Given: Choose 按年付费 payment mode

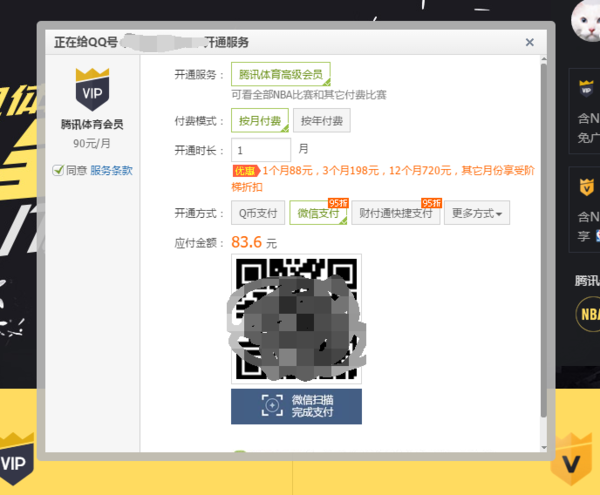Looking at the screenshot, I should [x=321, y=120].
